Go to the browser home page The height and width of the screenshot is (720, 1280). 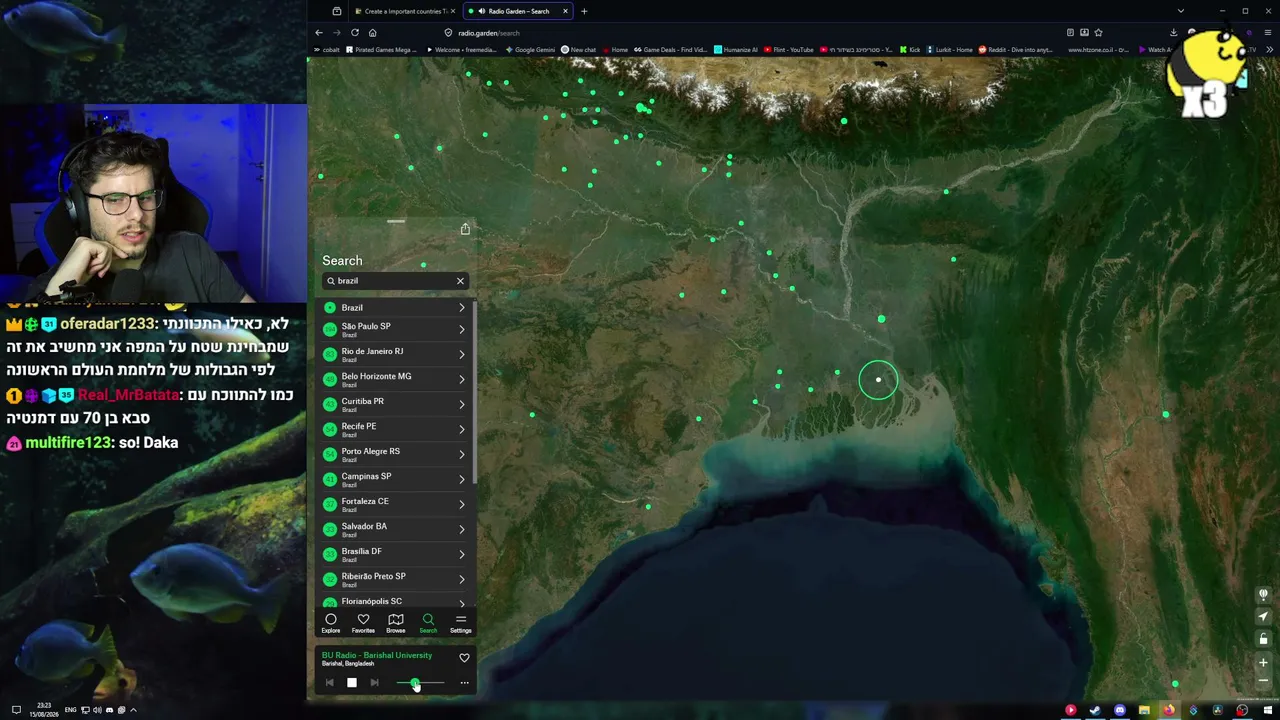pyautogui.click(x=372, y=33)
